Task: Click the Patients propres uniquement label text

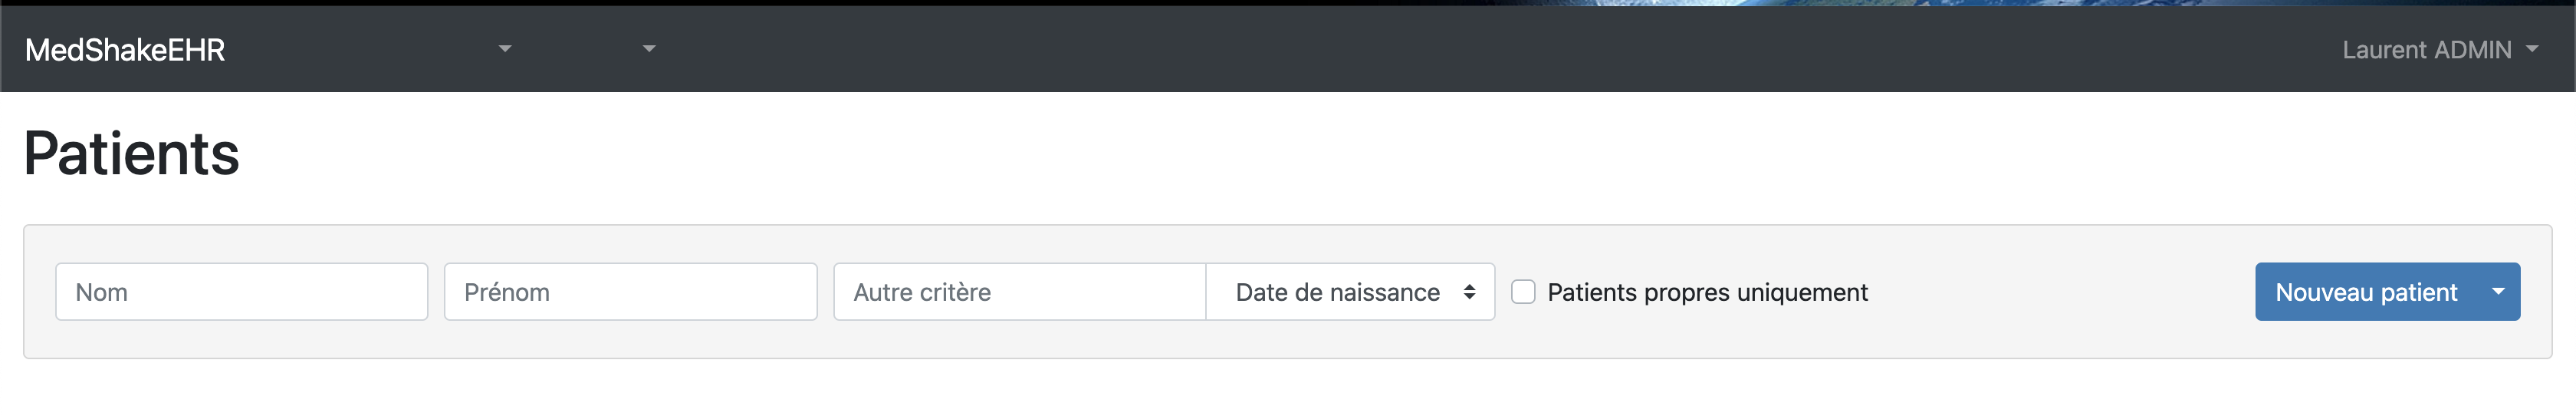Action: [1707, 292]
